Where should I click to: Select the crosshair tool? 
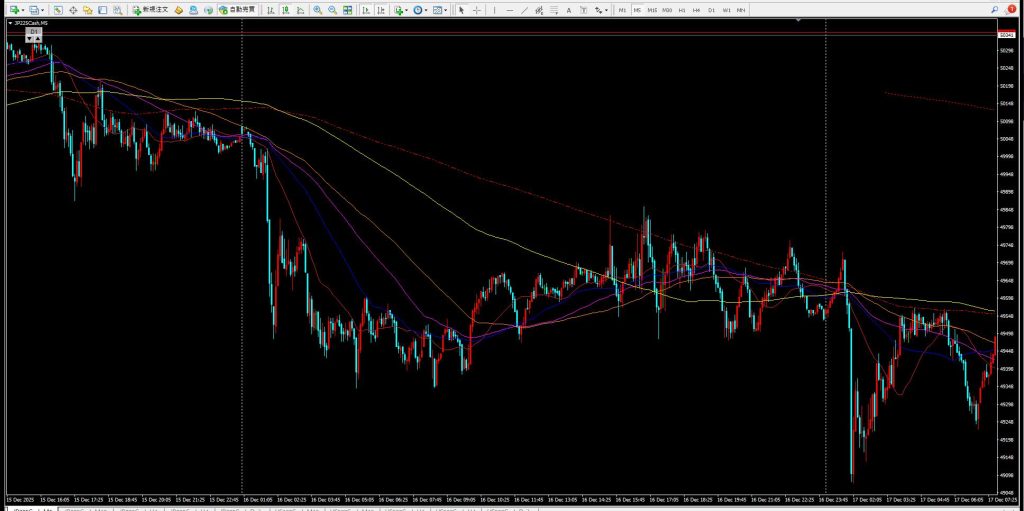point(475,9)
